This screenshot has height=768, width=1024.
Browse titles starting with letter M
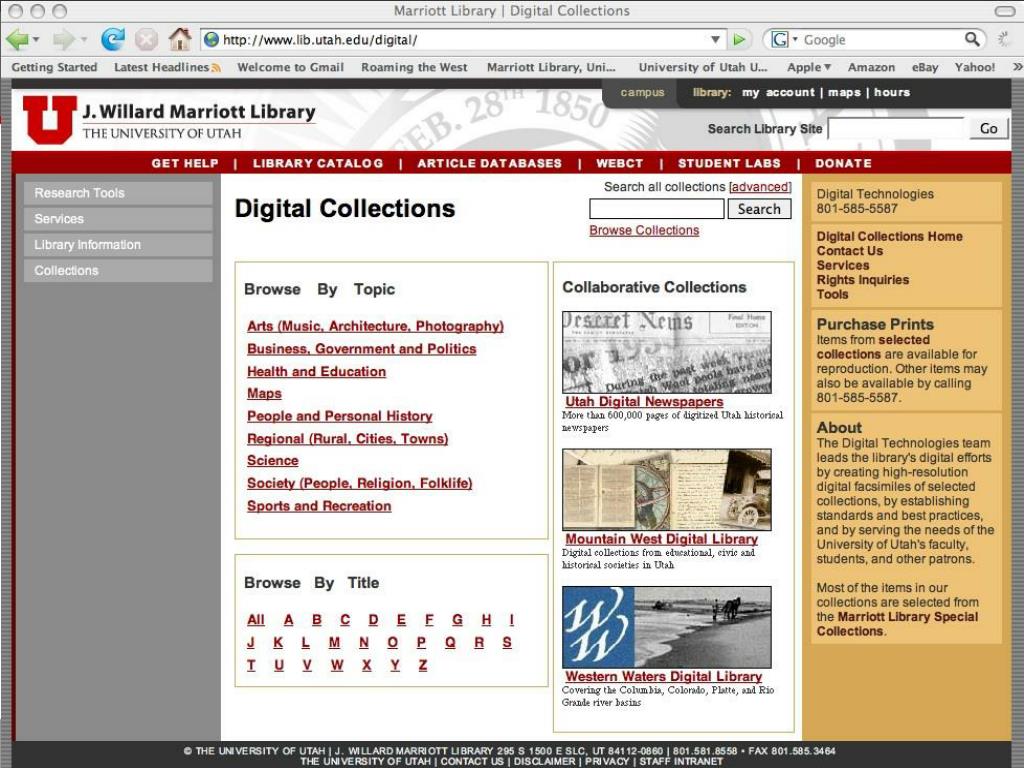(x=334, y=643)
